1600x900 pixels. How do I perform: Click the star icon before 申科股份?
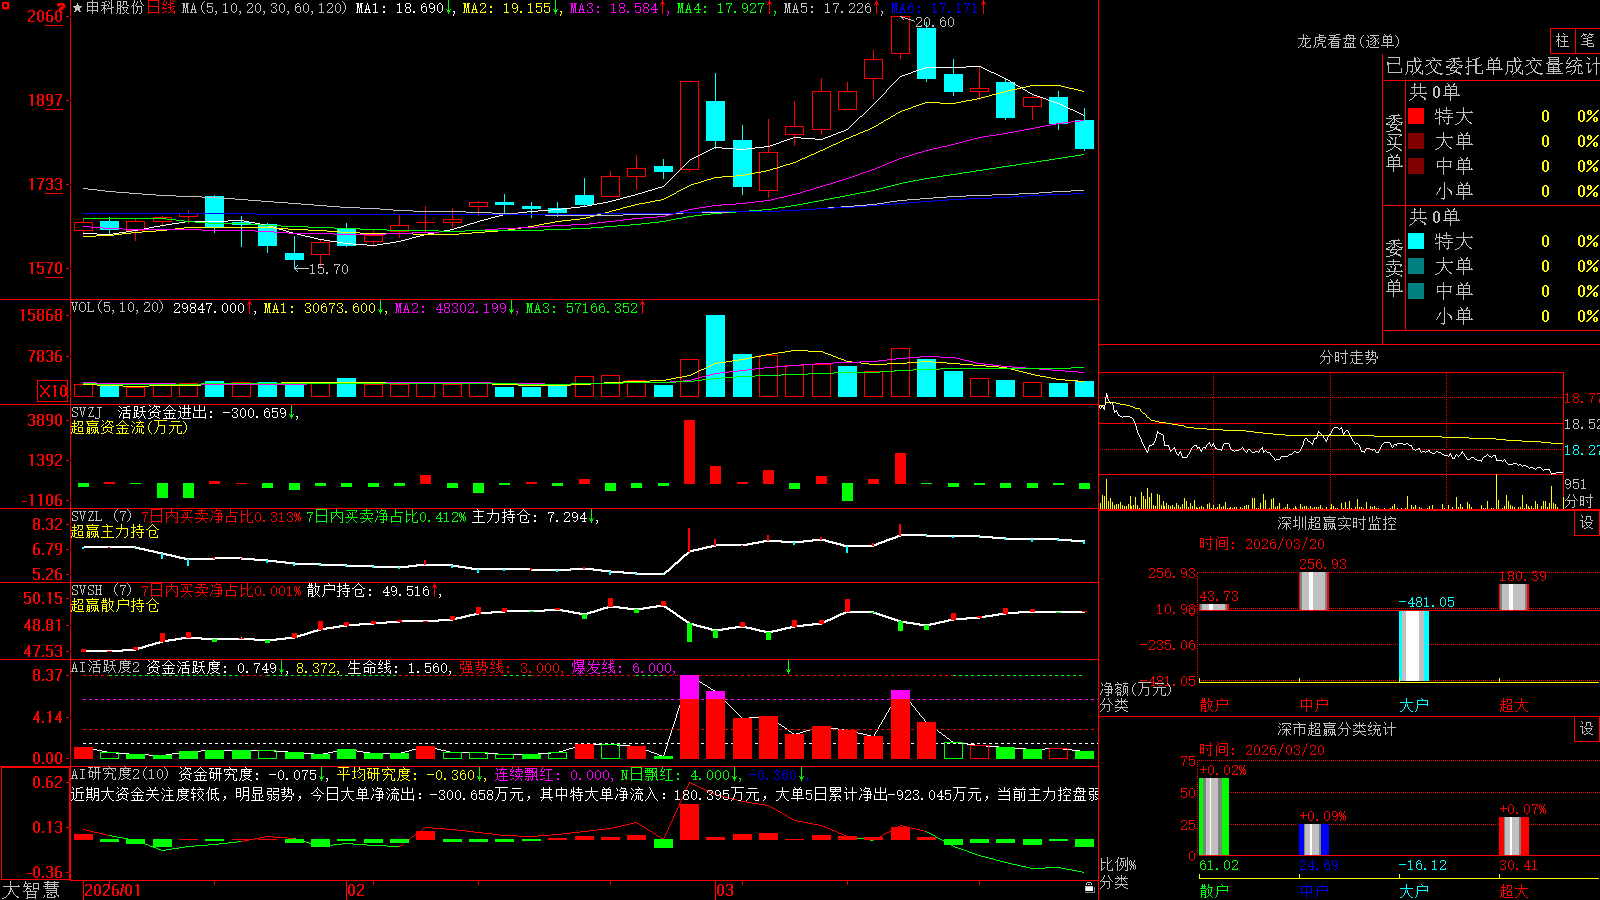[x=78, y=8]
